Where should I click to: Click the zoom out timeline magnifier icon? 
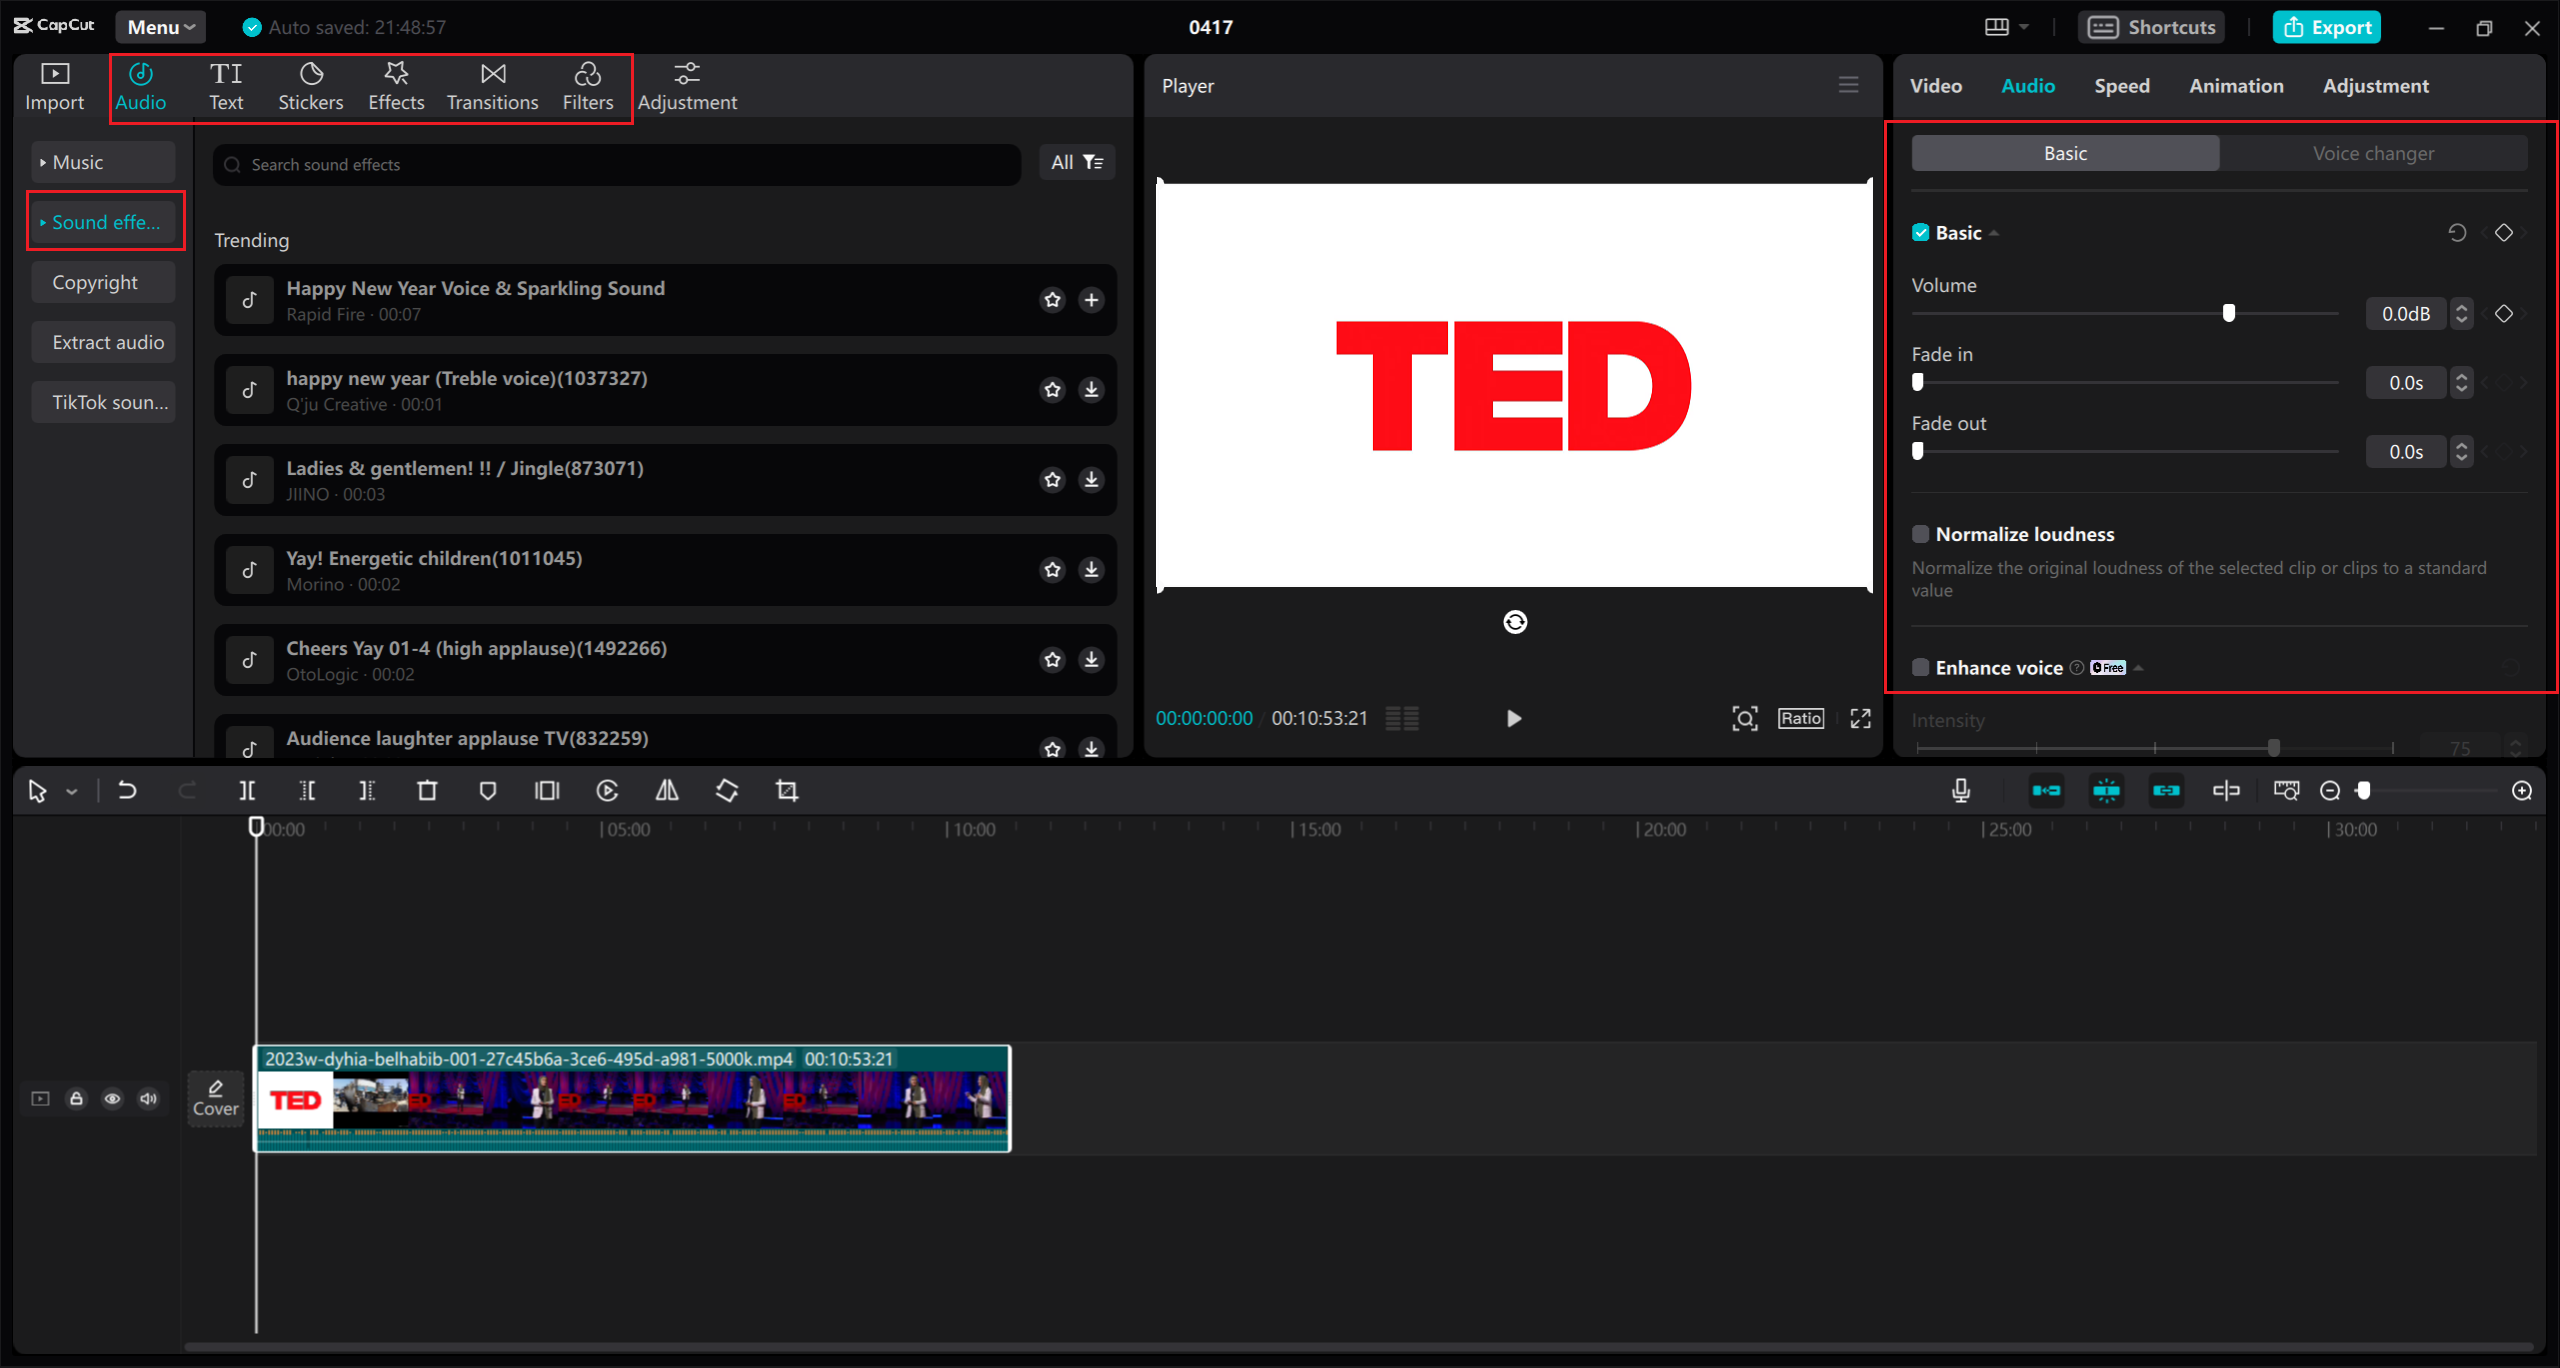click(2330, 791)
